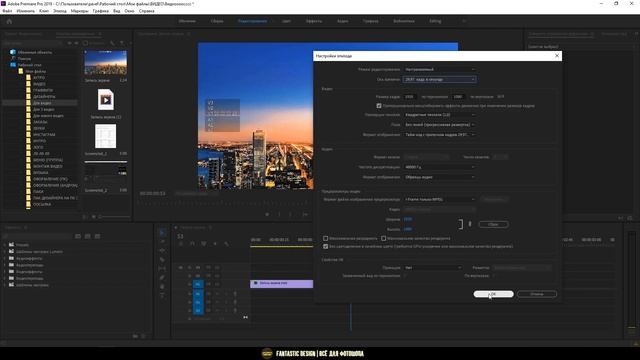Switch to the Редактирование workspace tab
640x360 pixels.
click(x=252, y=21)
